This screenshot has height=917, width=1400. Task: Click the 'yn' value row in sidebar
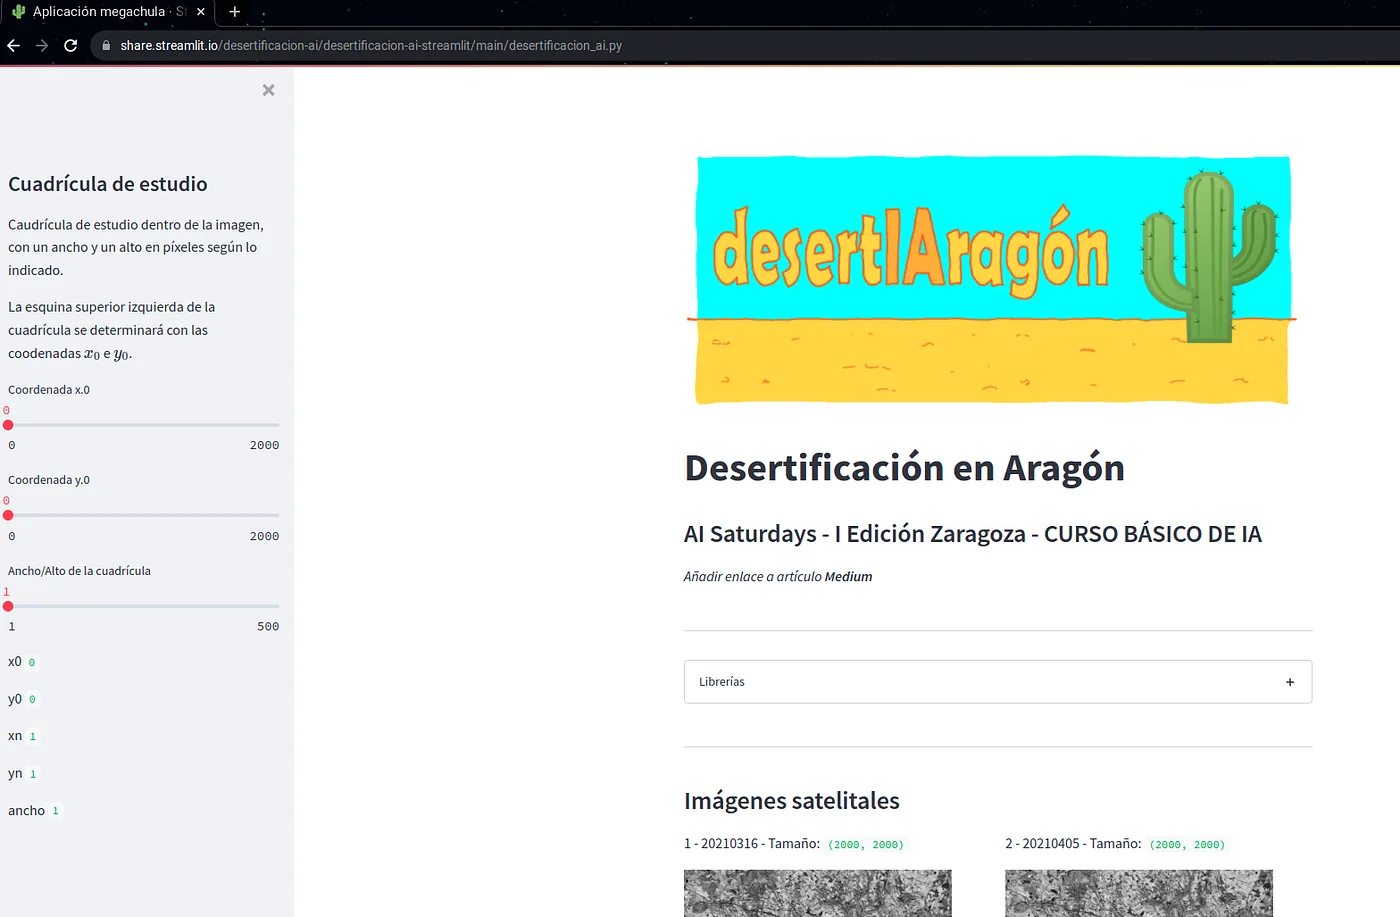tap(22, 774)
